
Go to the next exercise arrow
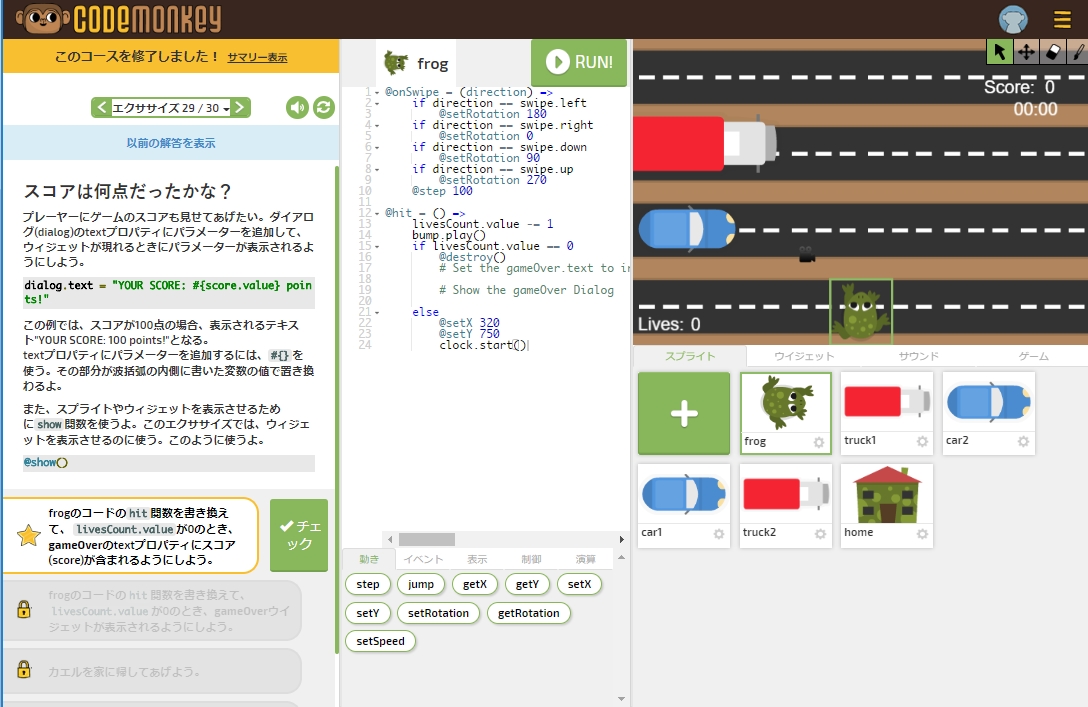(x=241, y=108)
